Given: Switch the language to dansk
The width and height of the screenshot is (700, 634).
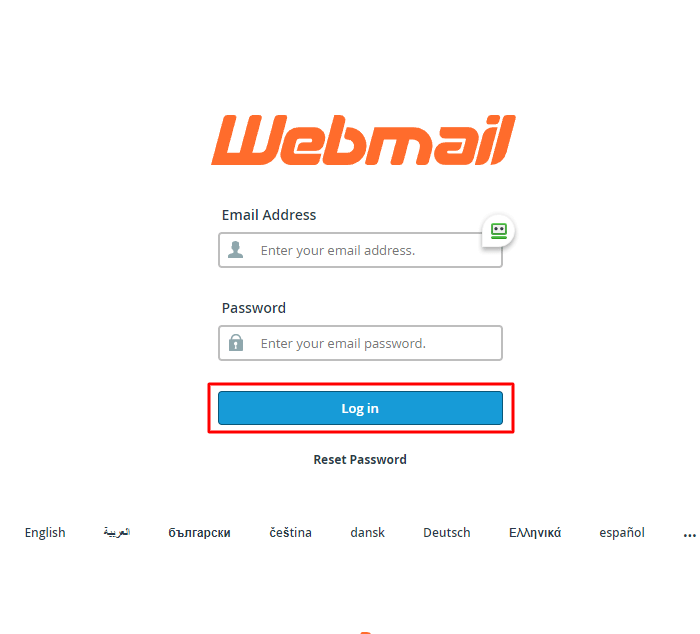Looking at the screenshot, I should 367,533.
